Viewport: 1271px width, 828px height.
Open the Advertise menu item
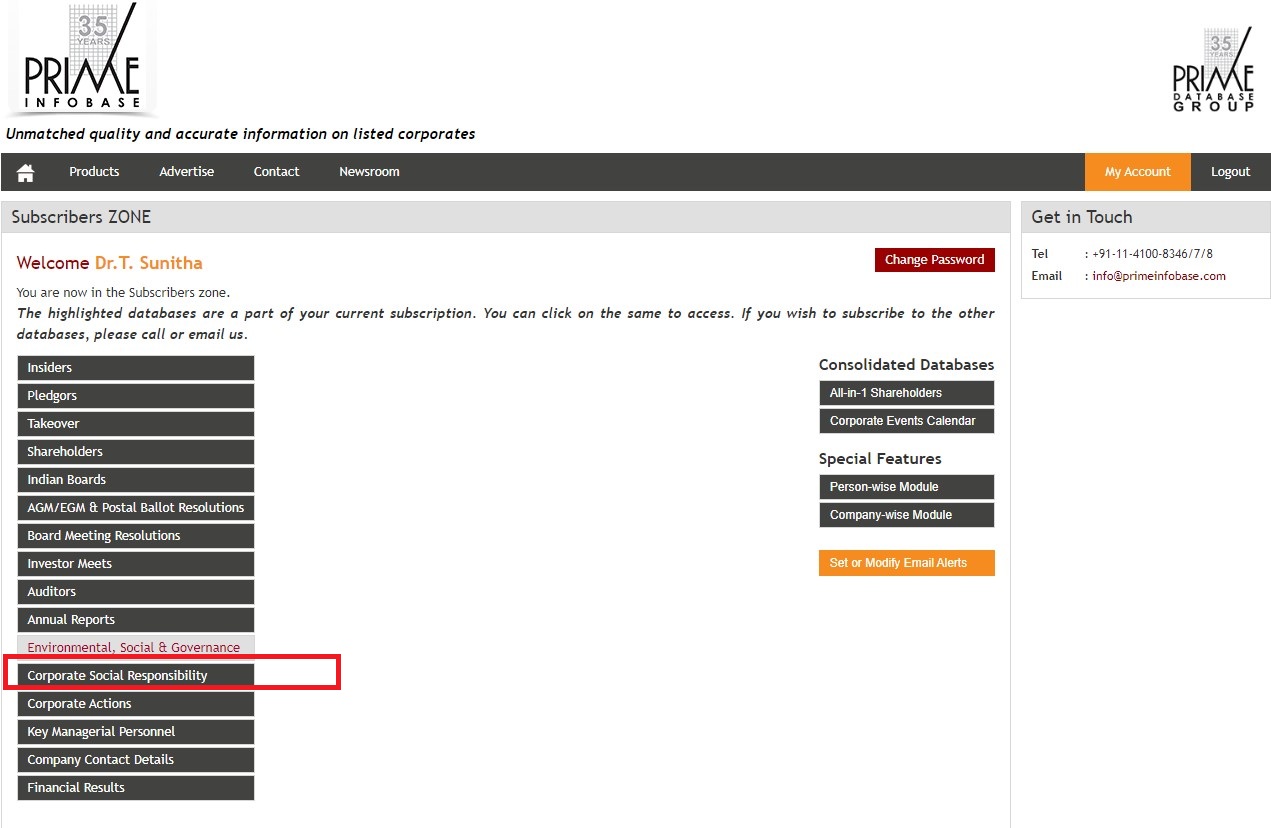(x=186, y=172)
